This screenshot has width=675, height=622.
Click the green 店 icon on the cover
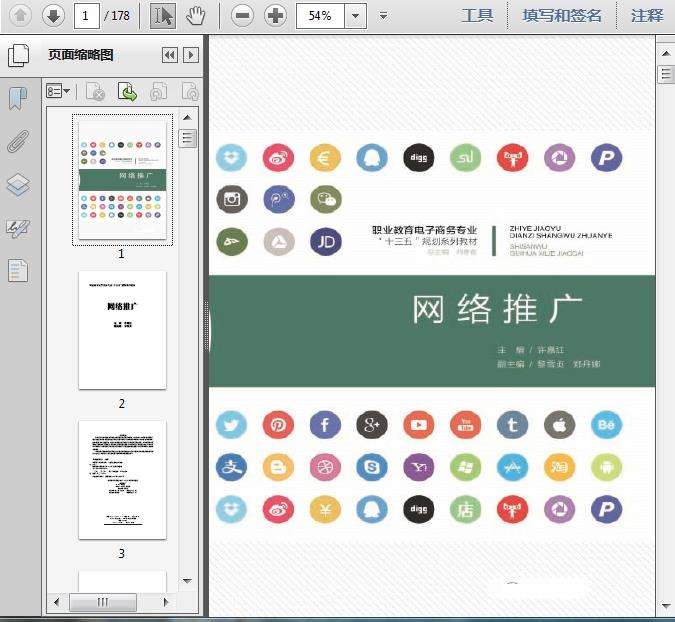coord(465,509)
